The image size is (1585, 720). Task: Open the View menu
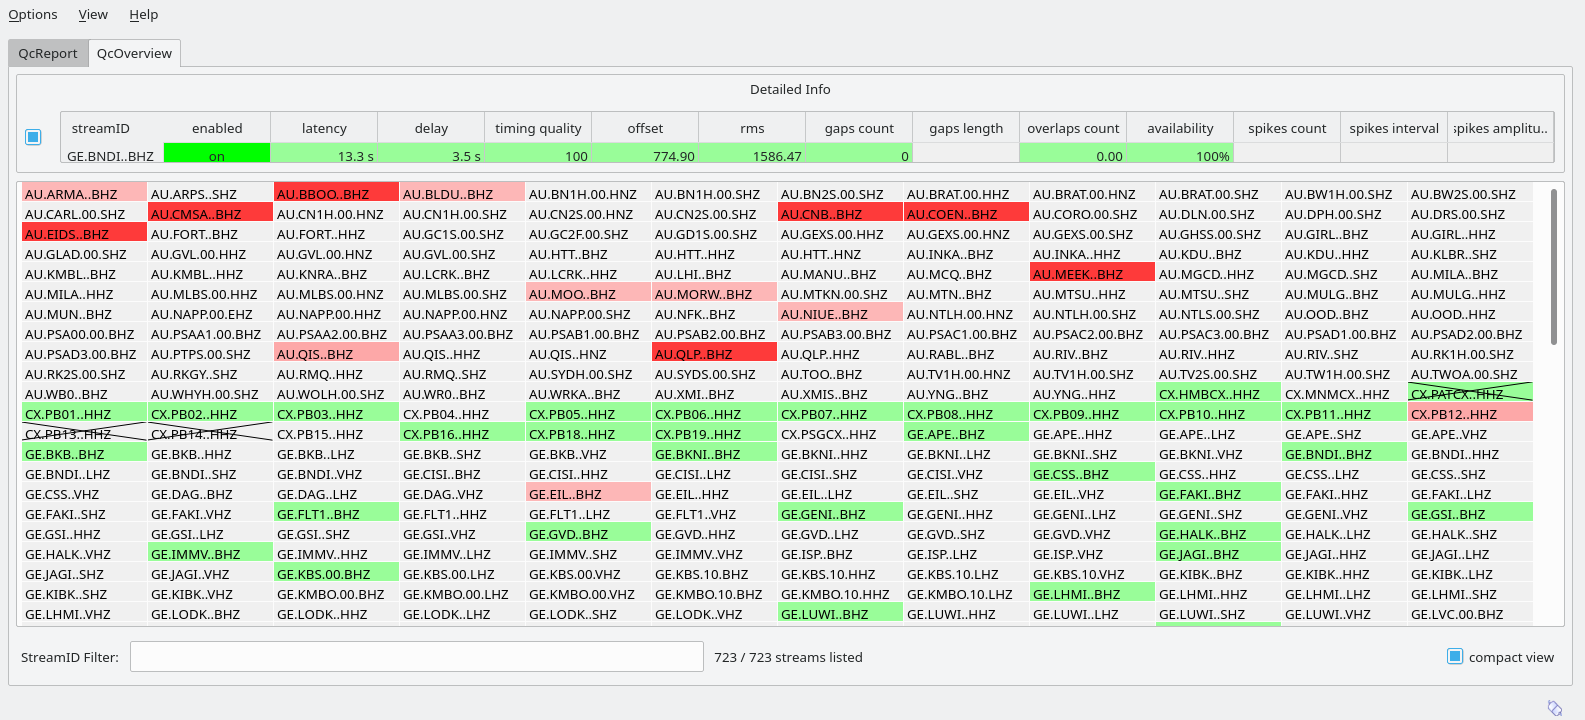click(93, 15)
